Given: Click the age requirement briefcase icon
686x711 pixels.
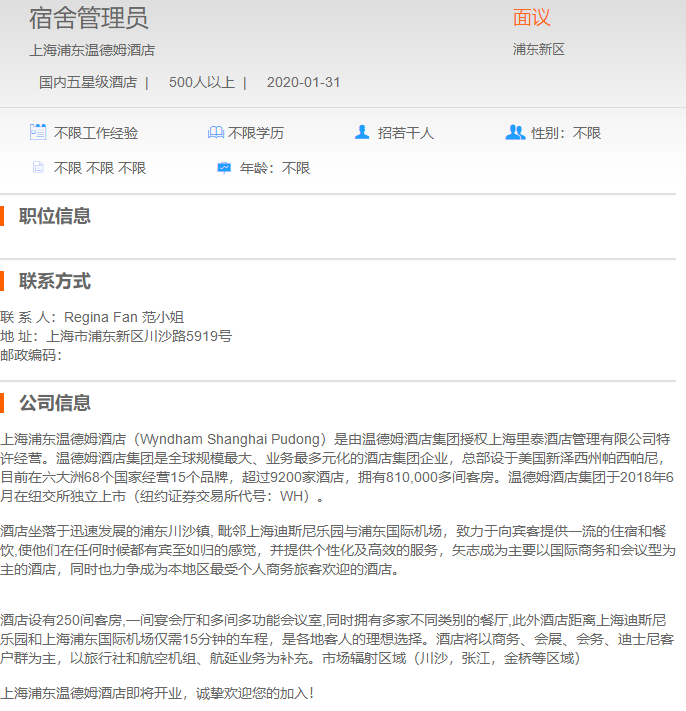Looking at the screenshot, I should [x=224, y=168].
